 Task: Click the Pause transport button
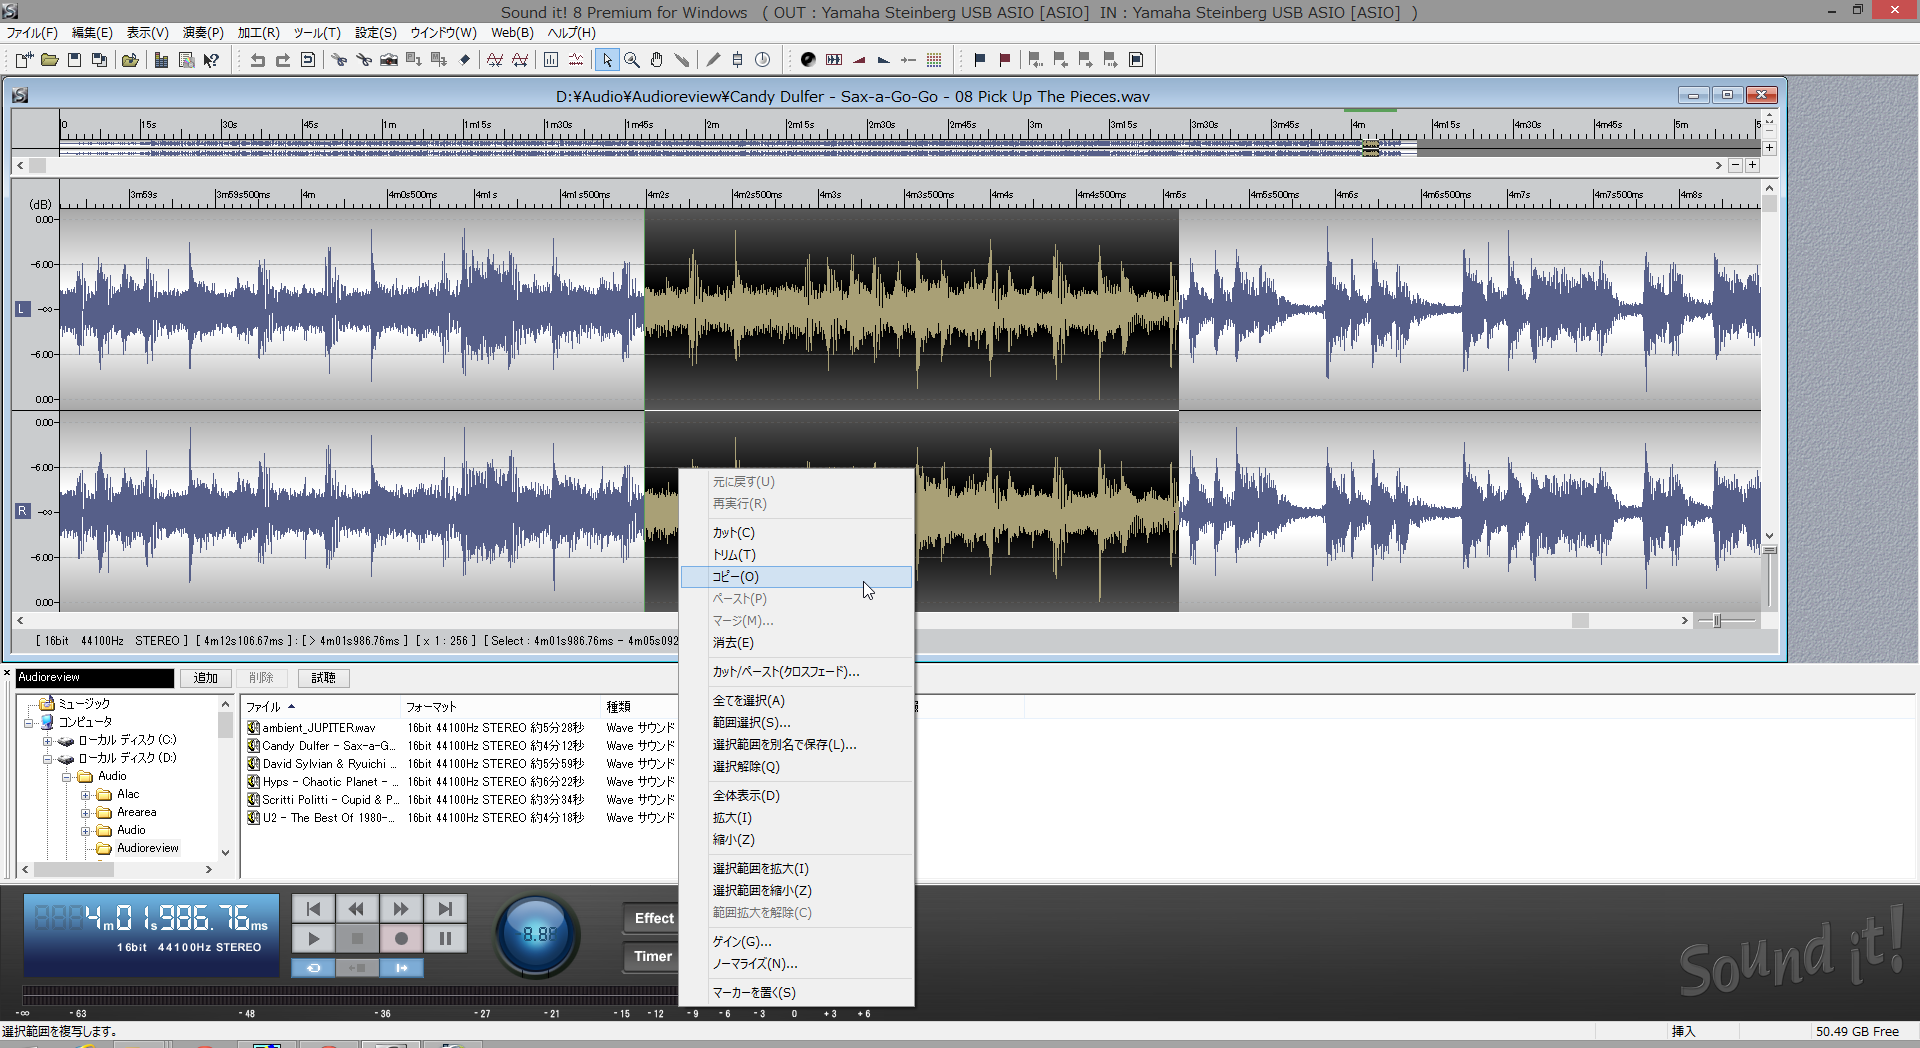[445, 938]
